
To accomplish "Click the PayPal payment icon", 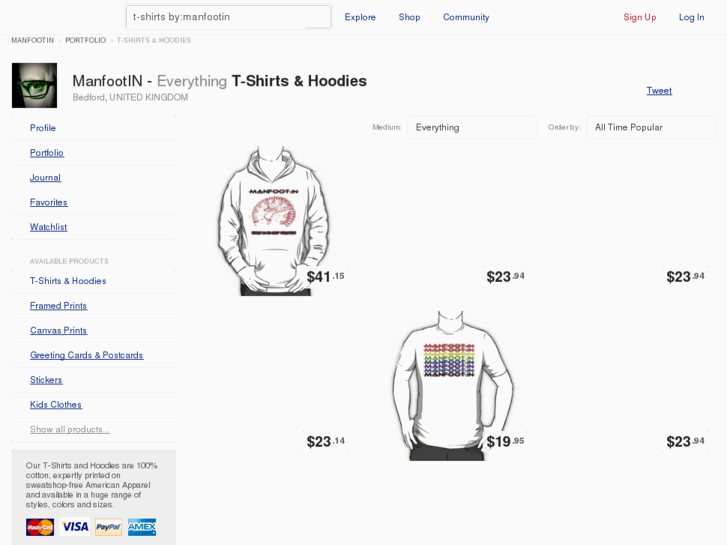I will point(108,527).
